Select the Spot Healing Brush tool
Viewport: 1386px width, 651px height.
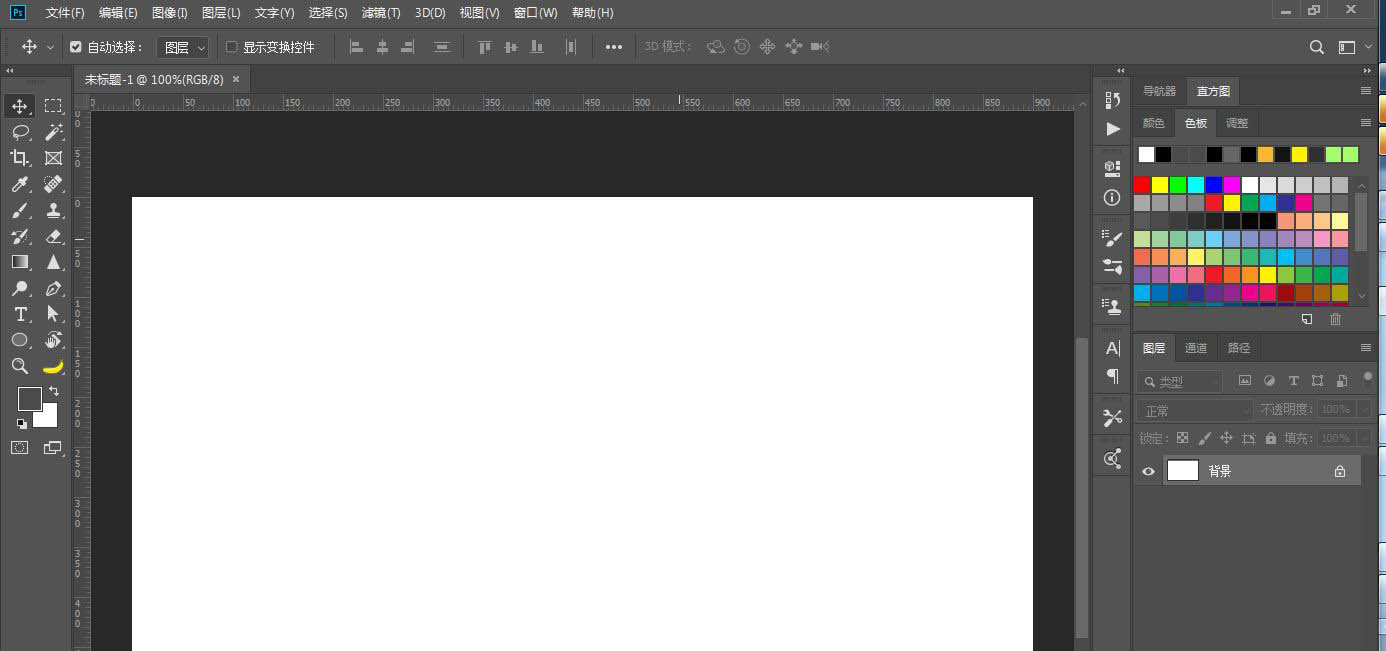point(53,184)
